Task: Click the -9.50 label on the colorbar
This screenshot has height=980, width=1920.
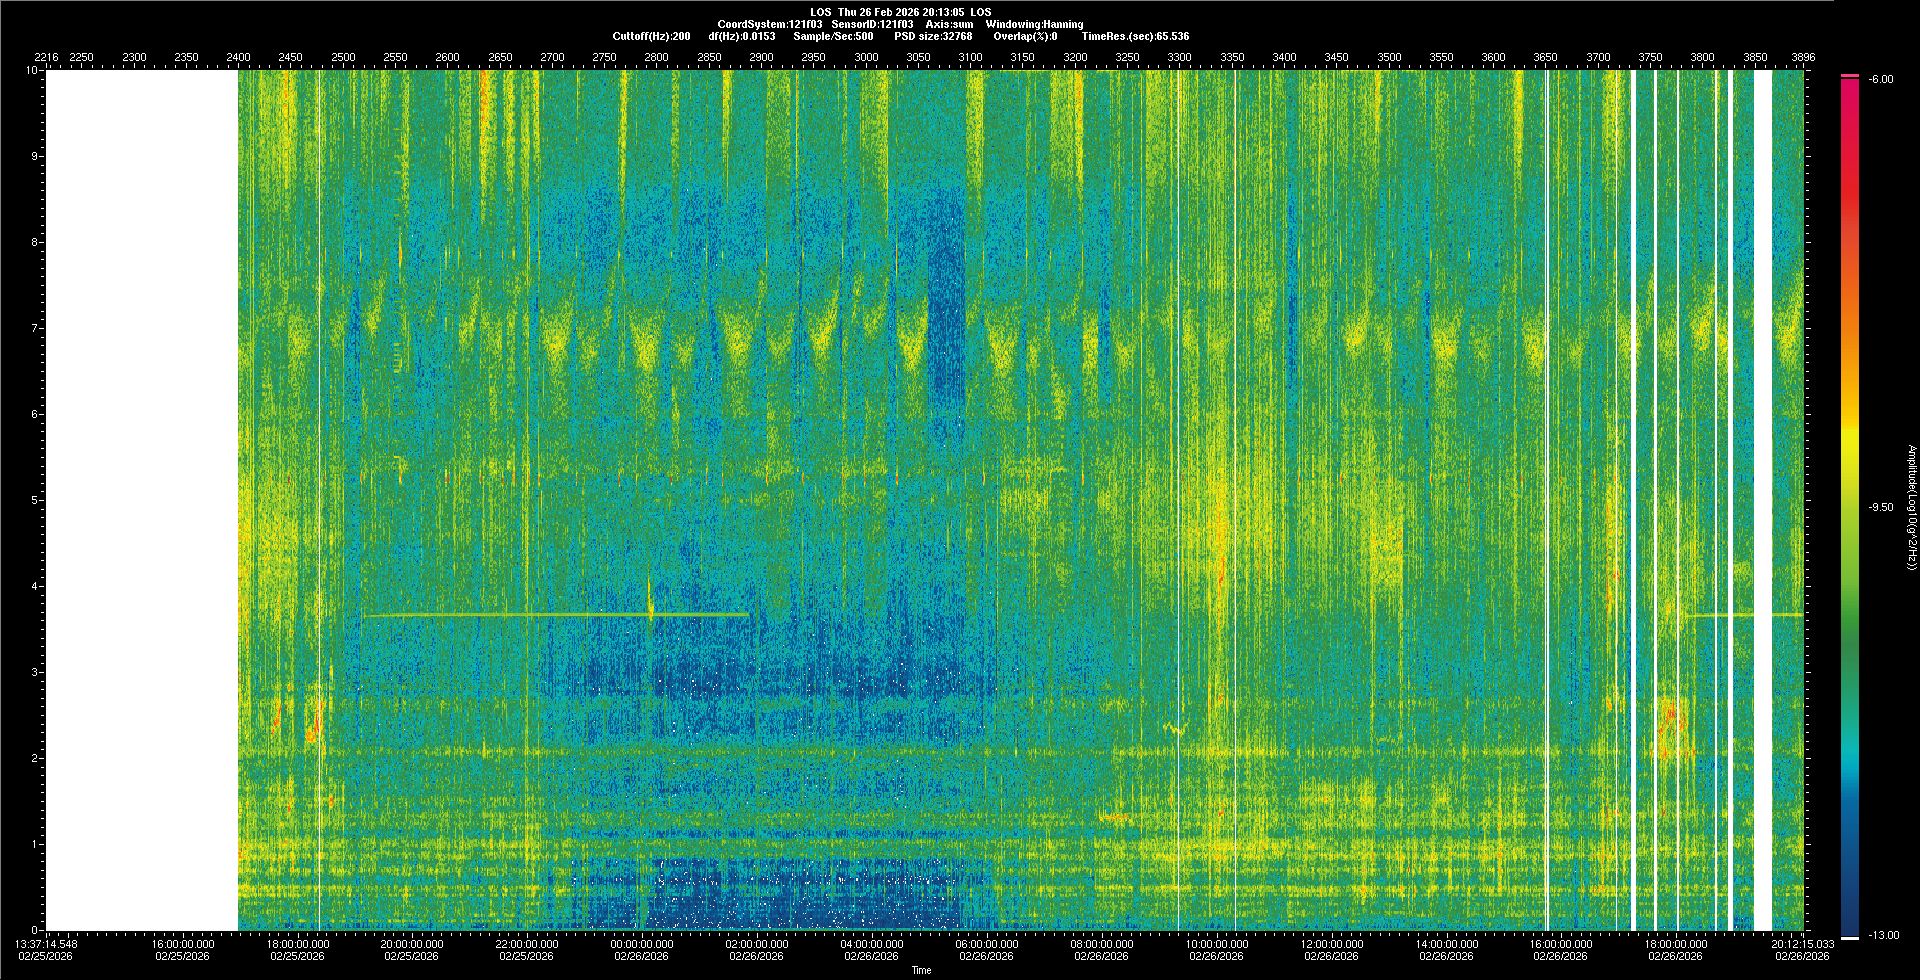Action: (x=1881, y=507)
